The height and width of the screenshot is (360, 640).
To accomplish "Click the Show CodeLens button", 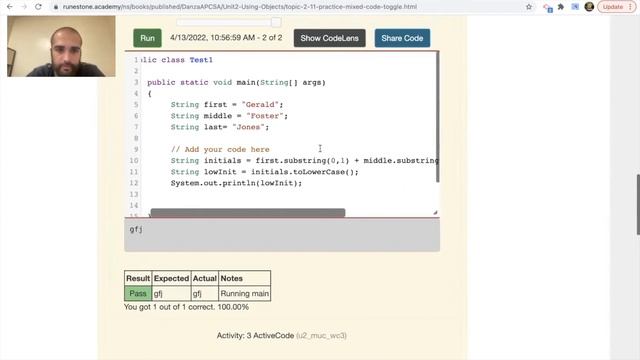I will pos(329,38).
